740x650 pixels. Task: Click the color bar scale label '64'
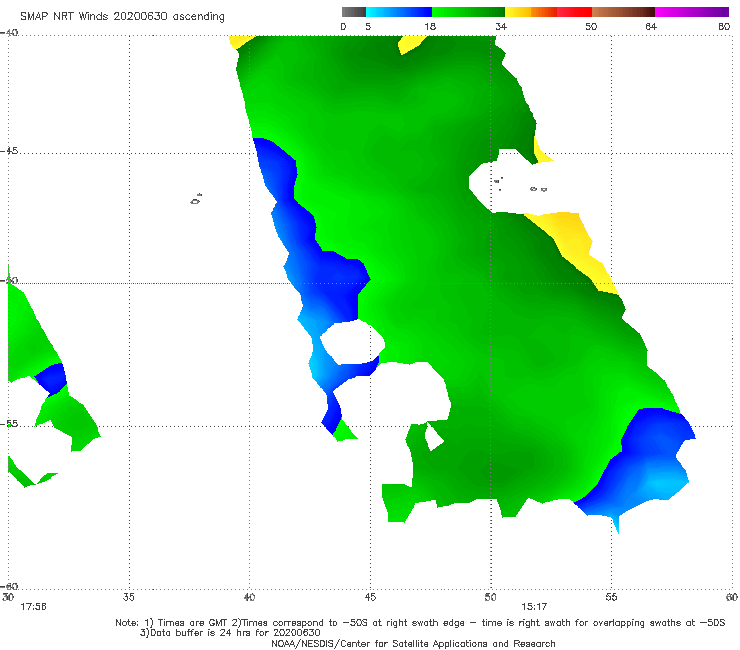[x=651, y=26]
